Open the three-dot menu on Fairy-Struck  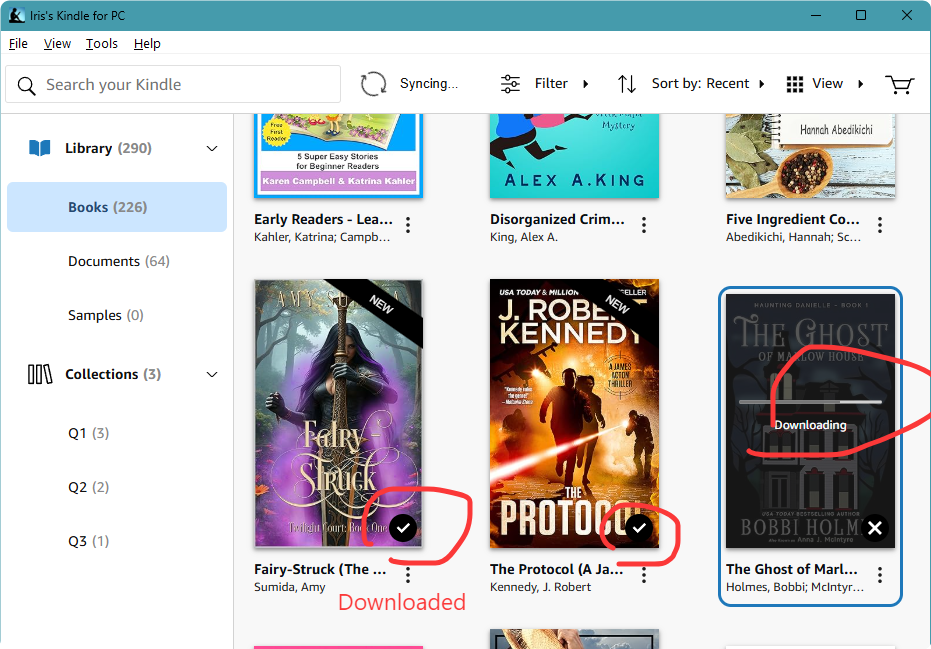(408, 575)
